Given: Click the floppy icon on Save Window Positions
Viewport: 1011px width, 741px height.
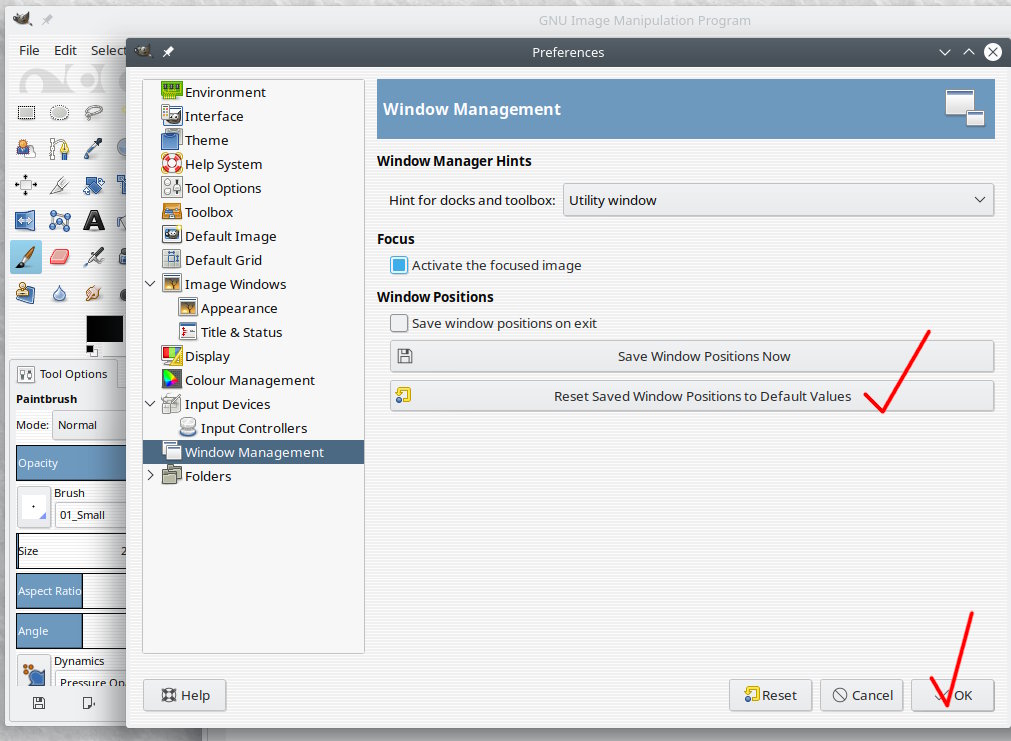Looking at the screenshot, I should (405, 356).
